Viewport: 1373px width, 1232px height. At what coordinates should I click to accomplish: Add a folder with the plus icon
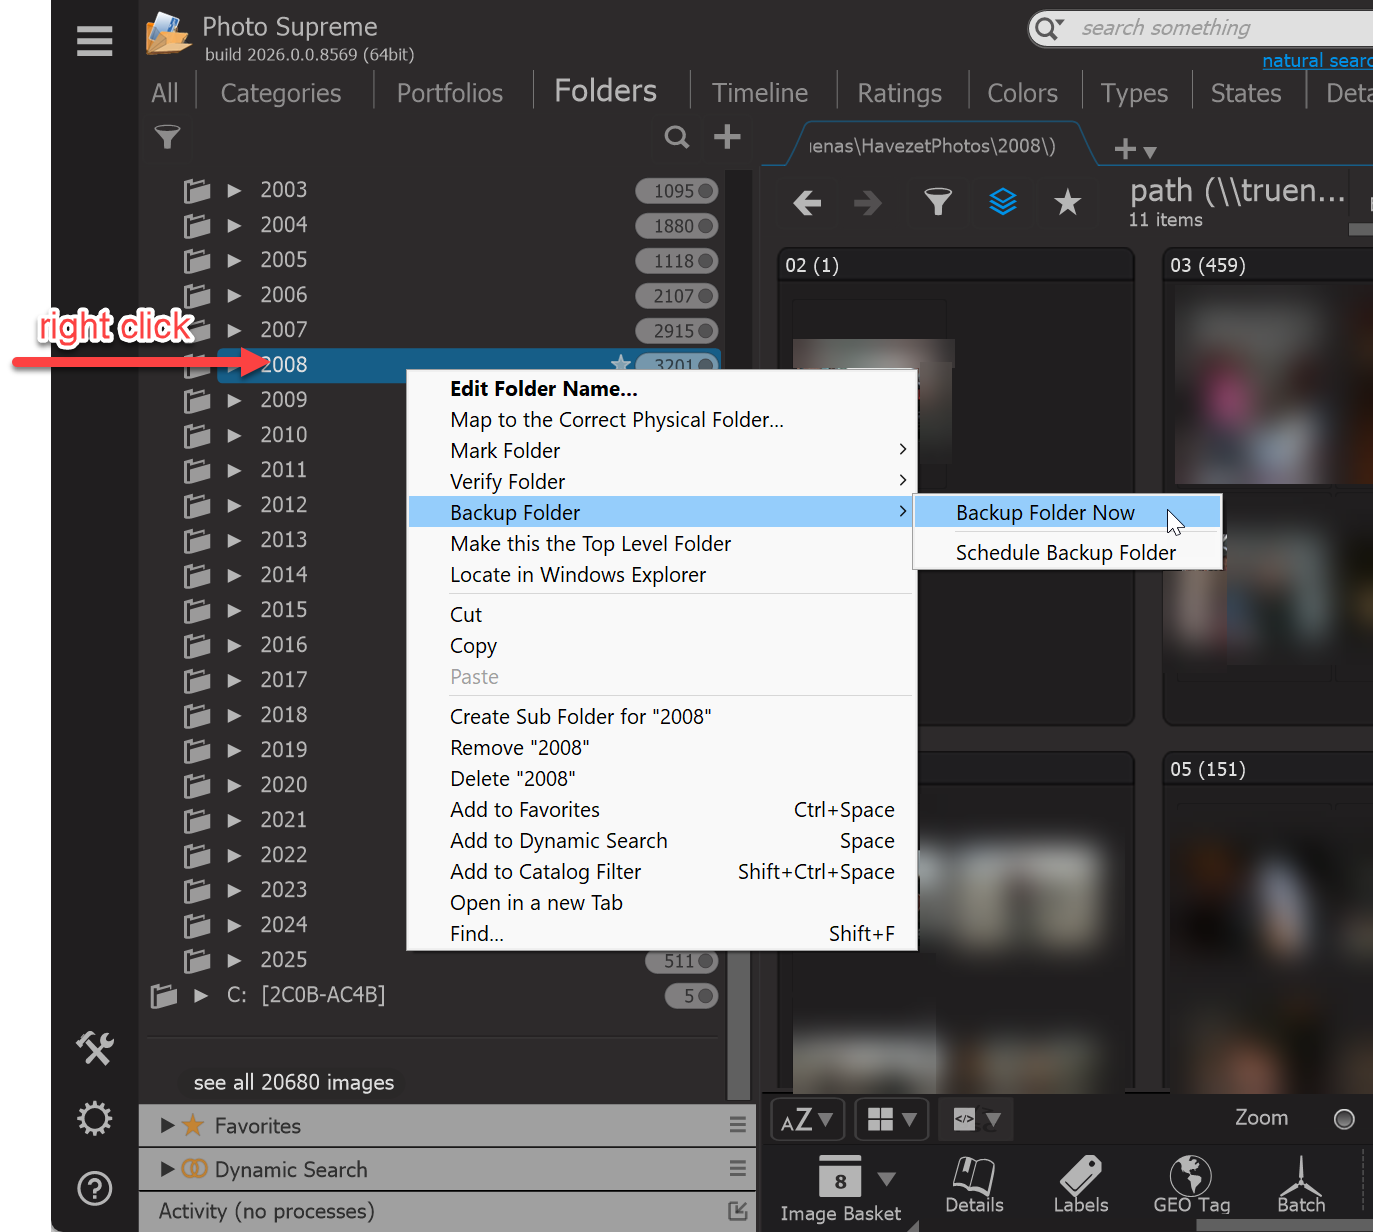point(727,136)
